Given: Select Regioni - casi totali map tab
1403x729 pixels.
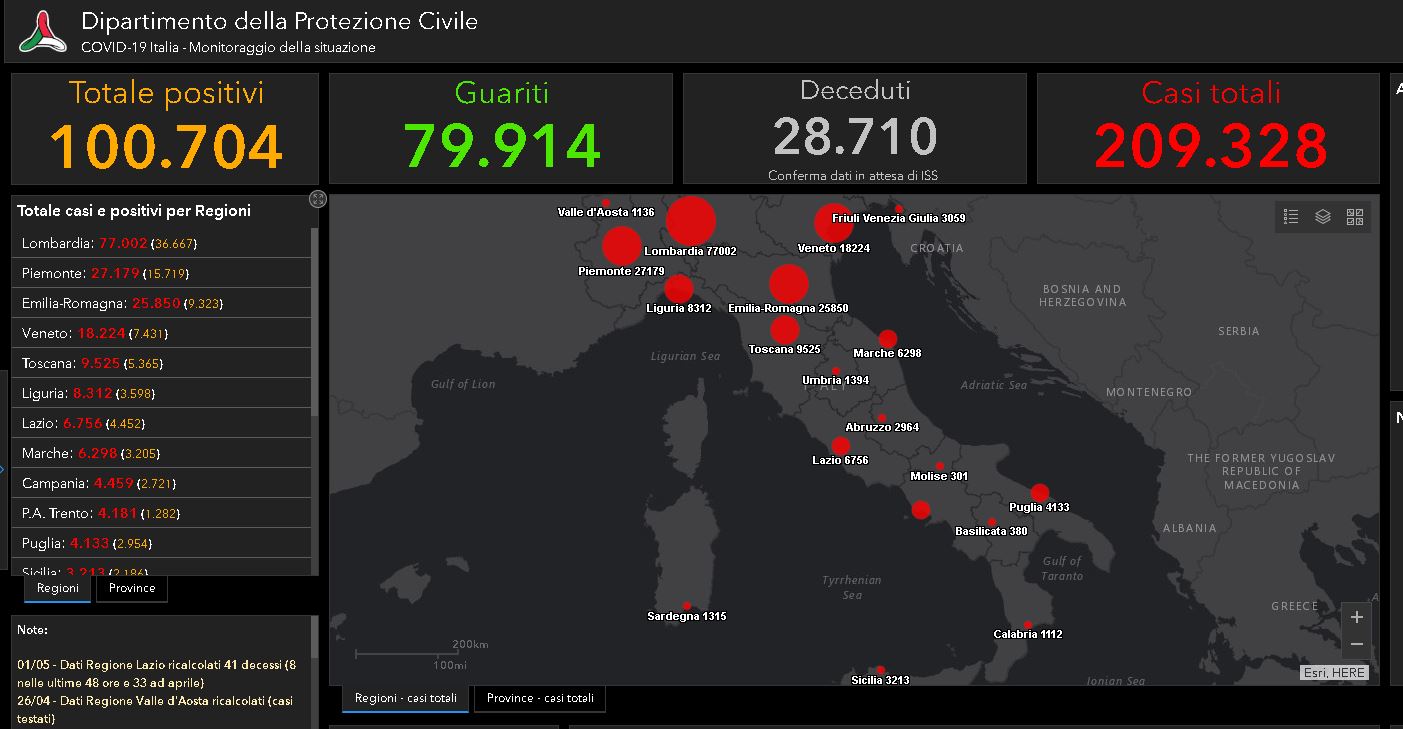Looking at the screenshot, I should (405, 698).
